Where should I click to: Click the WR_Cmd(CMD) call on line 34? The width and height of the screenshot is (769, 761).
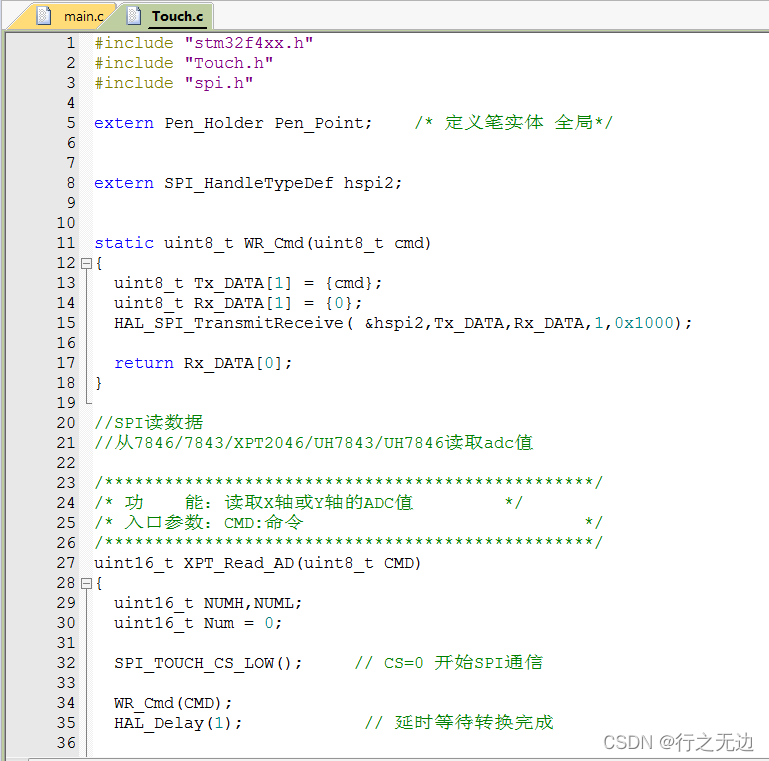click(x=173, y=703)
